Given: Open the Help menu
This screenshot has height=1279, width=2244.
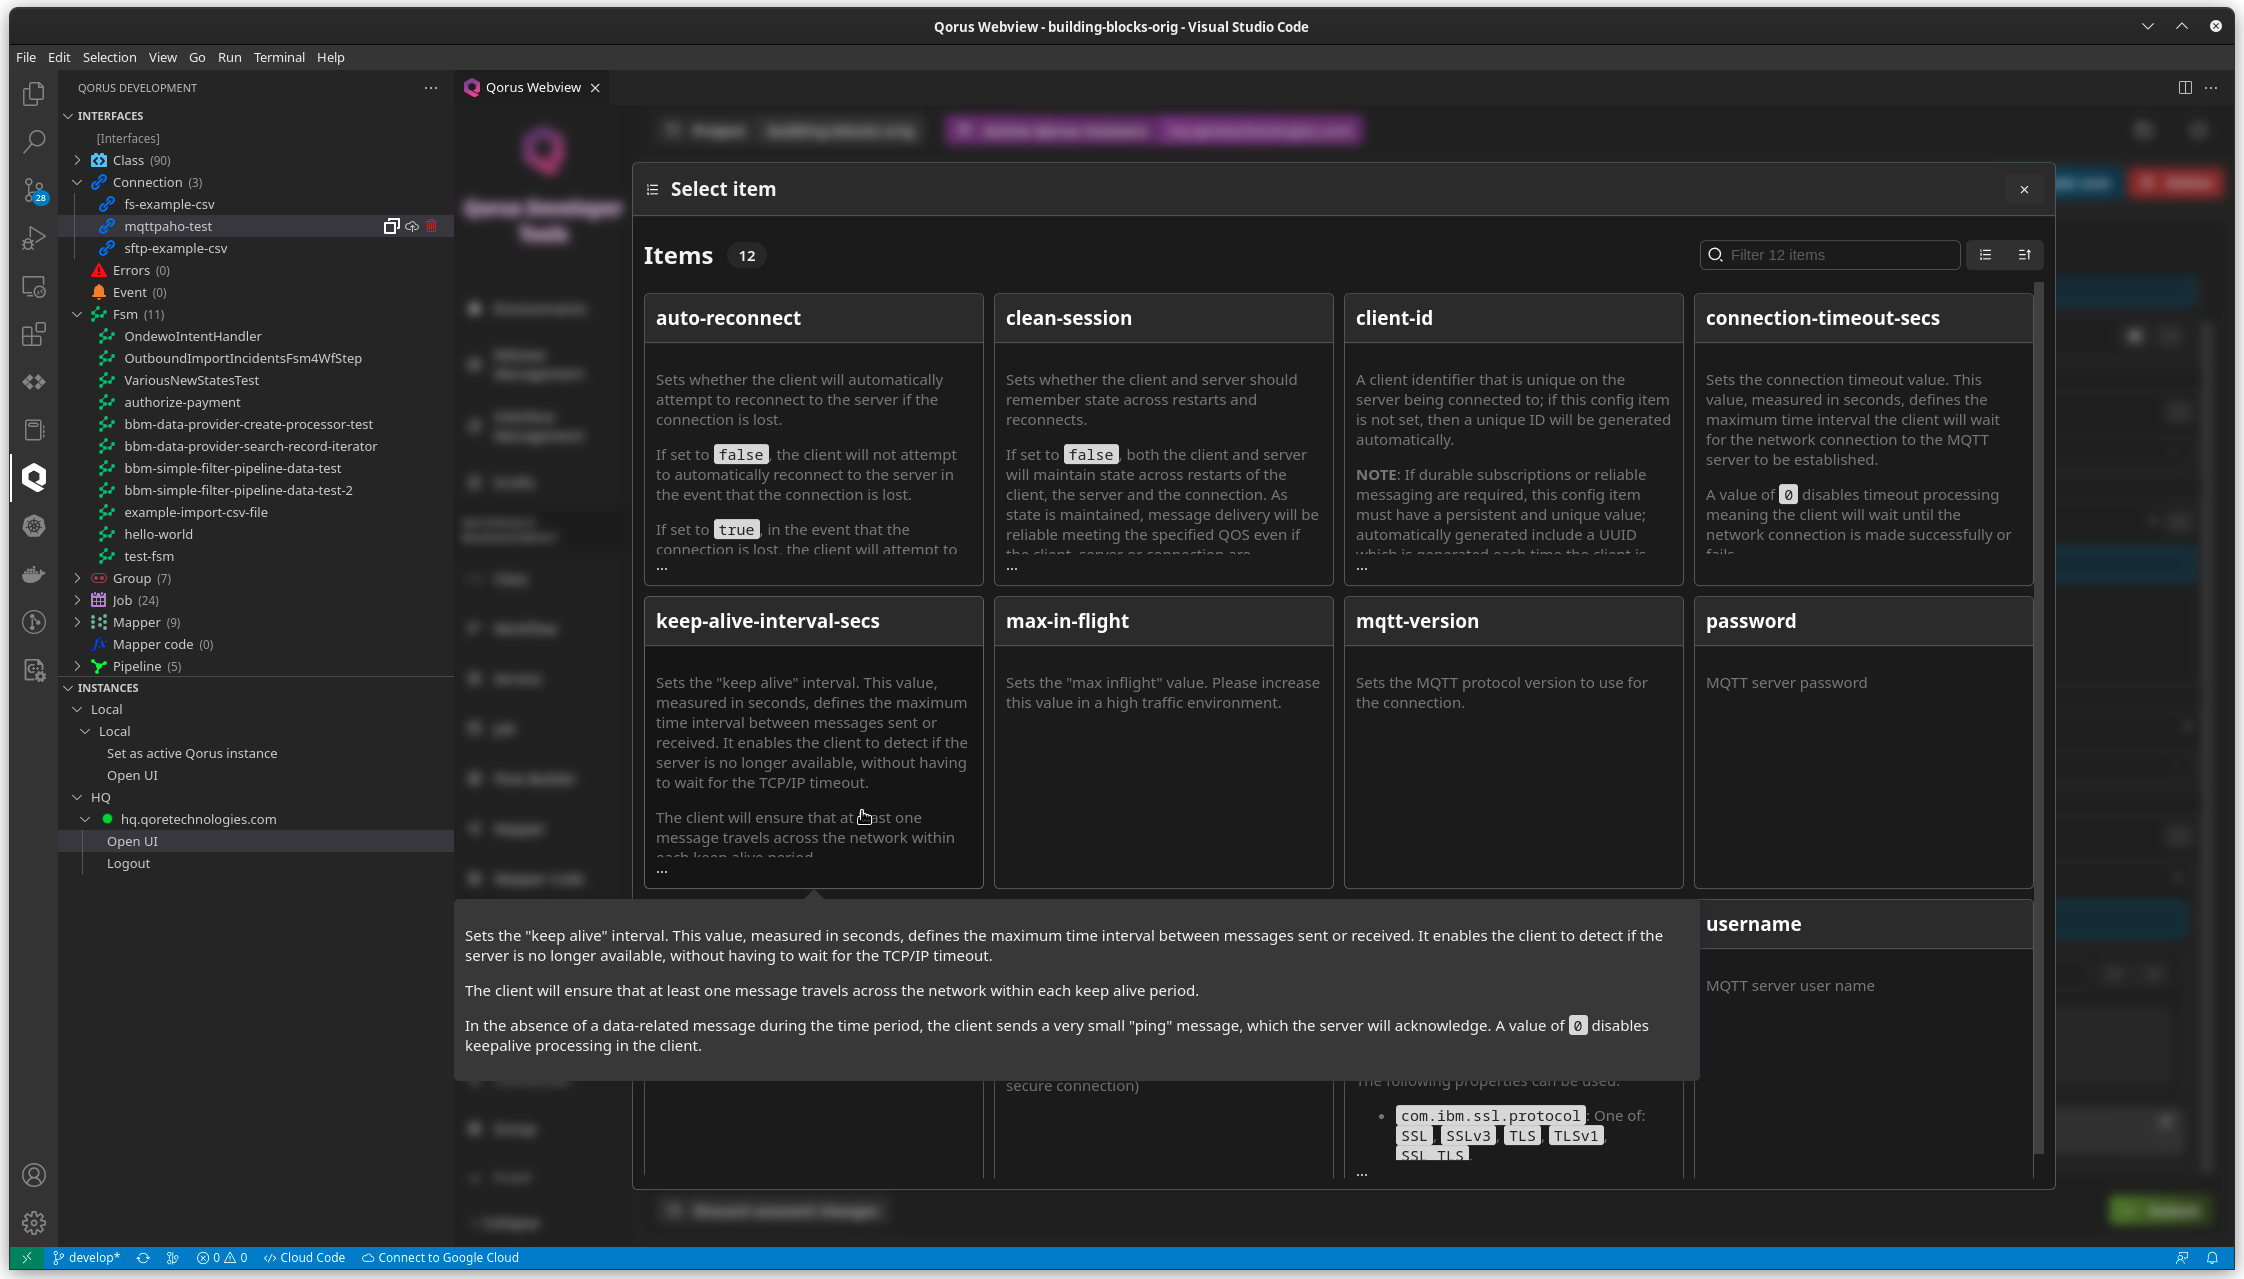Looking at the screenshot, I should tap(331, 57).
